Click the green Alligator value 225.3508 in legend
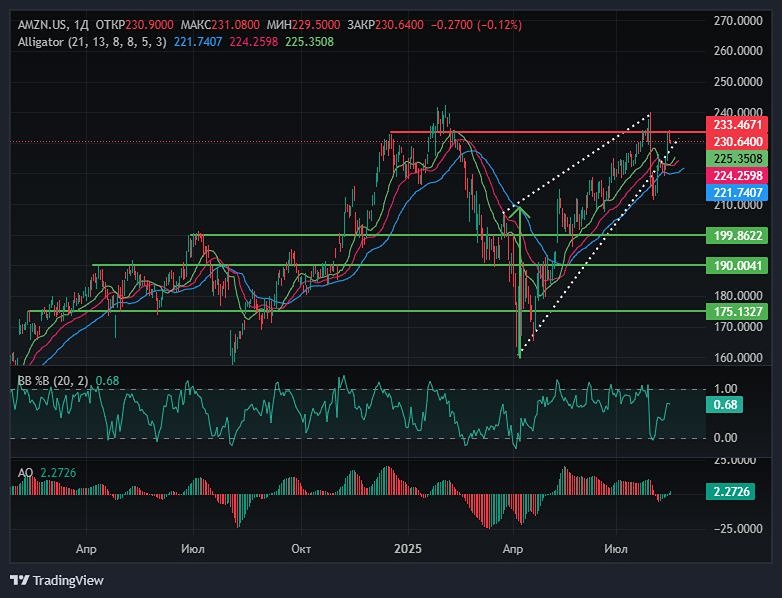The width and height of the screenshot is (782, 598). coord(309,42)
